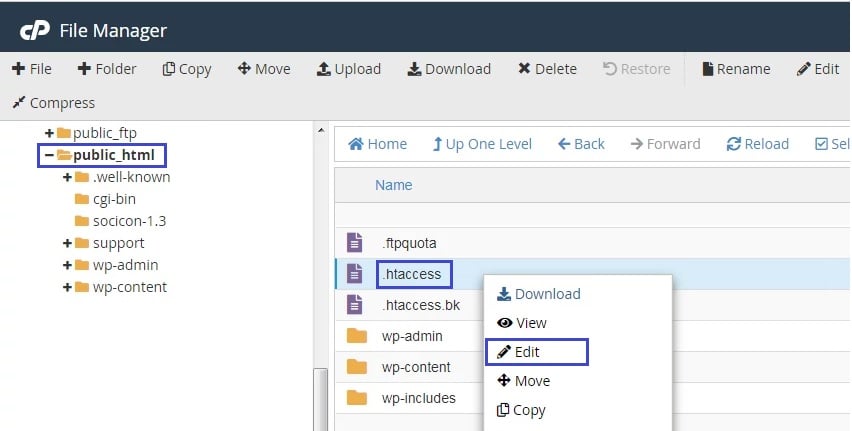
Task: Click the Restore toolbar button
Action: pyautogui.click(x=636, y=69)
